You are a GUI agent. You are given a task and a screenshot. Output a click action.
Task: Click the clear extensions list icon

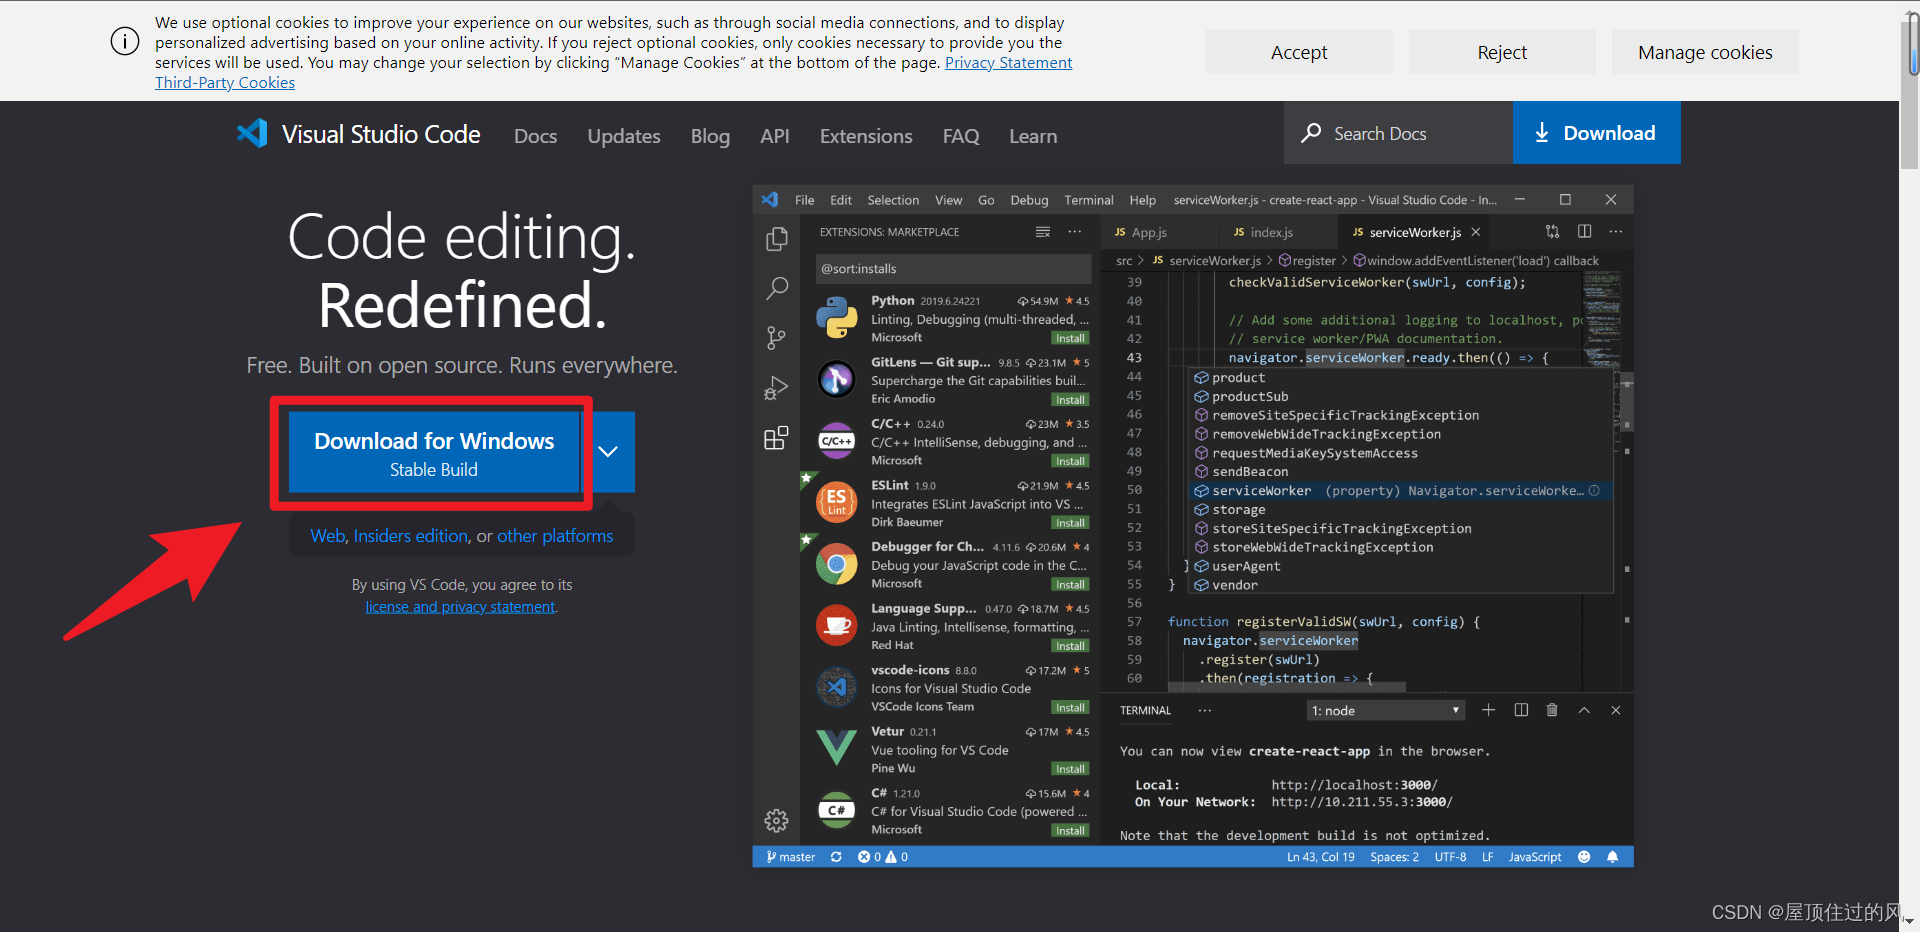(x=1043, y=232)
